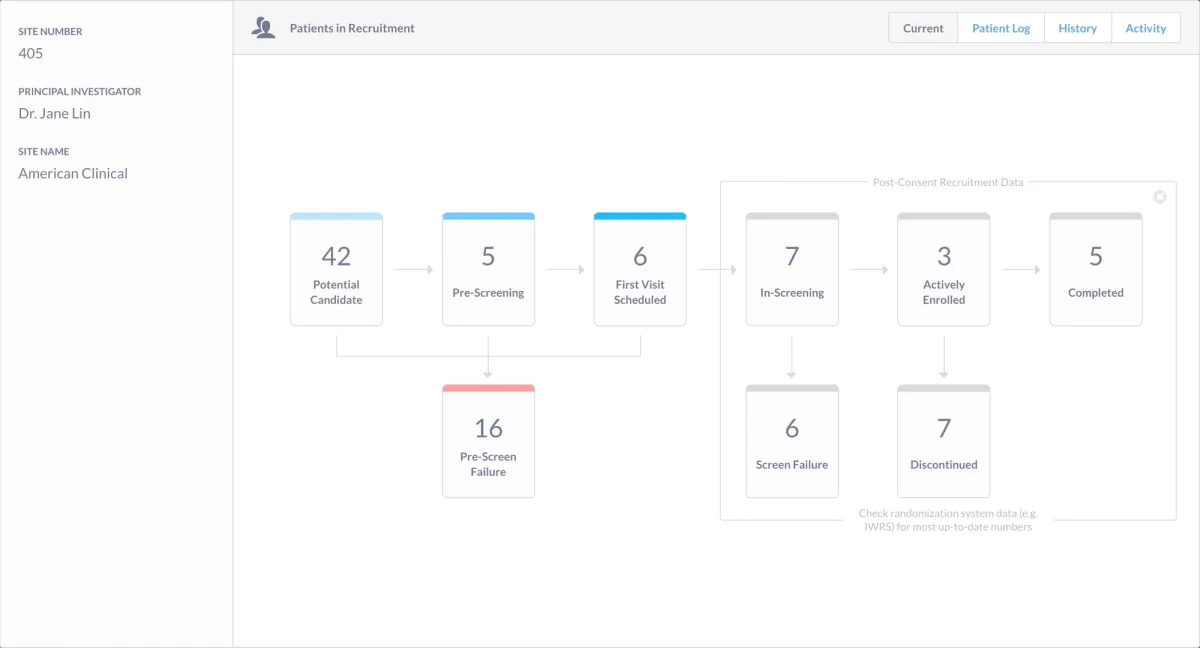
Task: Select the Actively Enrolled card
Action: click(x=944, y=270)
